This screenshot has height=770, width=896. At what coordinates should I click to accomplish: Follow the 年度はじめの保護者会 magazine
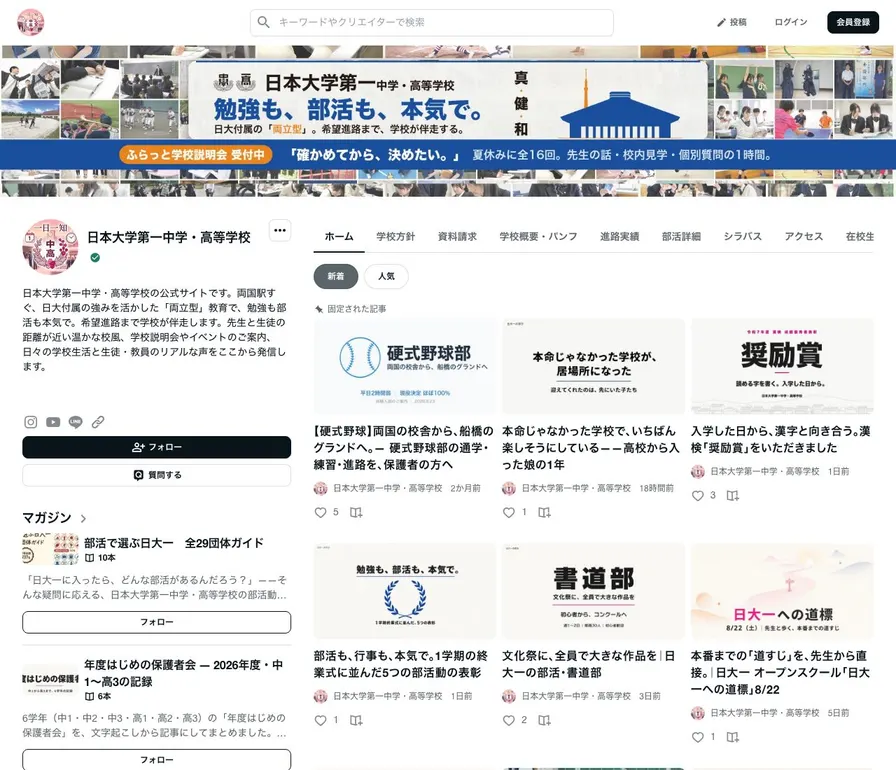(157, 760)
